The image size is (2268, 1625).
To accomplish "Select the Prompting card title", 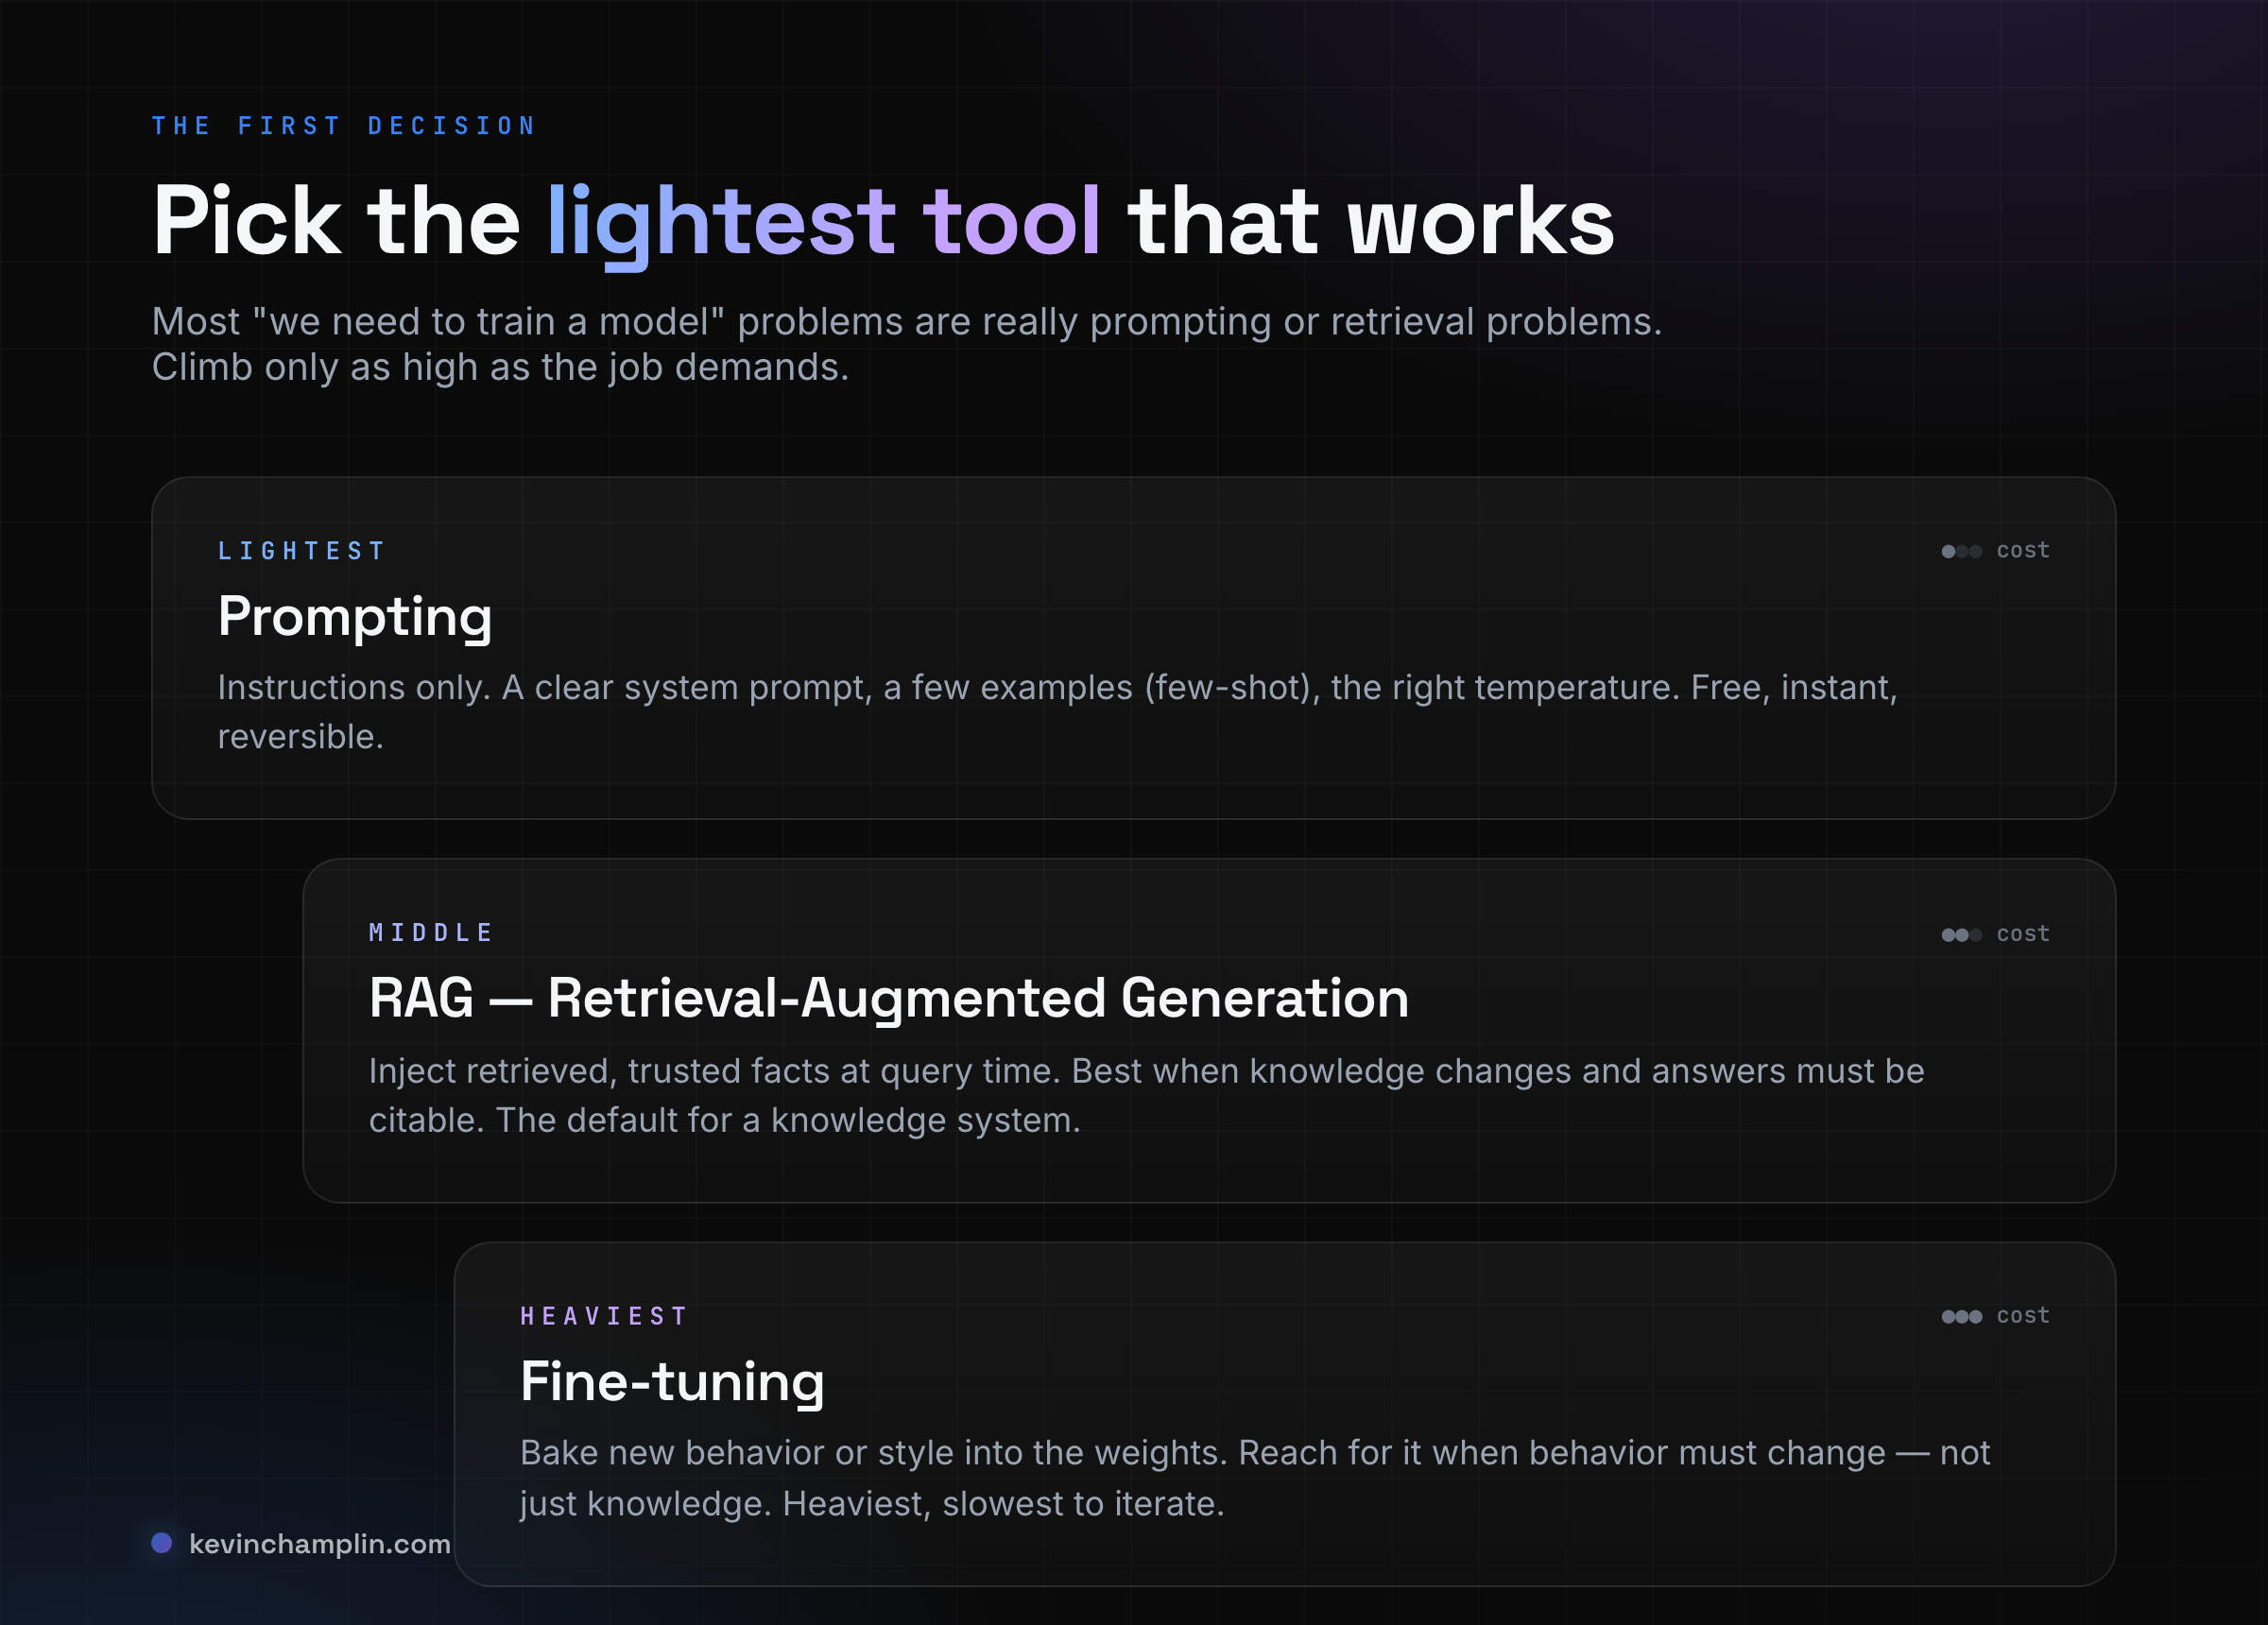I will click(355, 618).
